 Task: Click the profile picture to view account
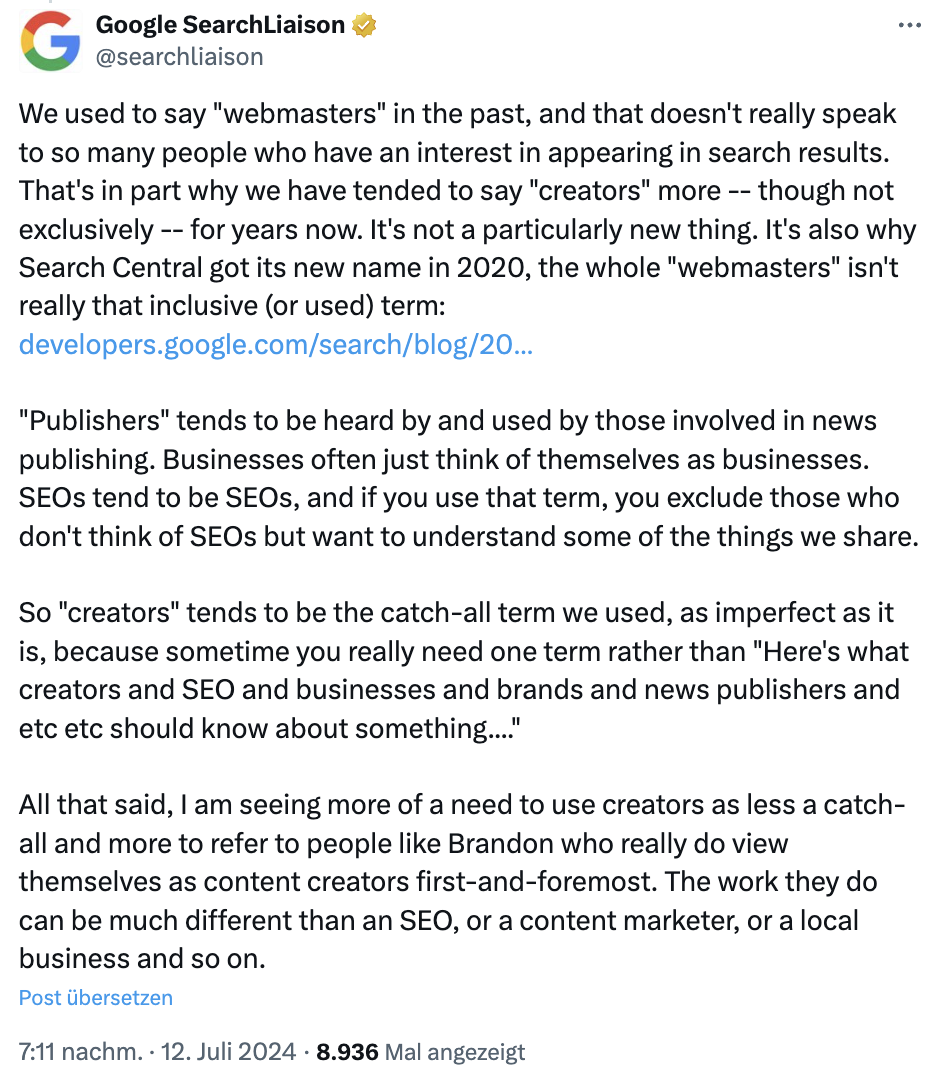tap(47, 41)
